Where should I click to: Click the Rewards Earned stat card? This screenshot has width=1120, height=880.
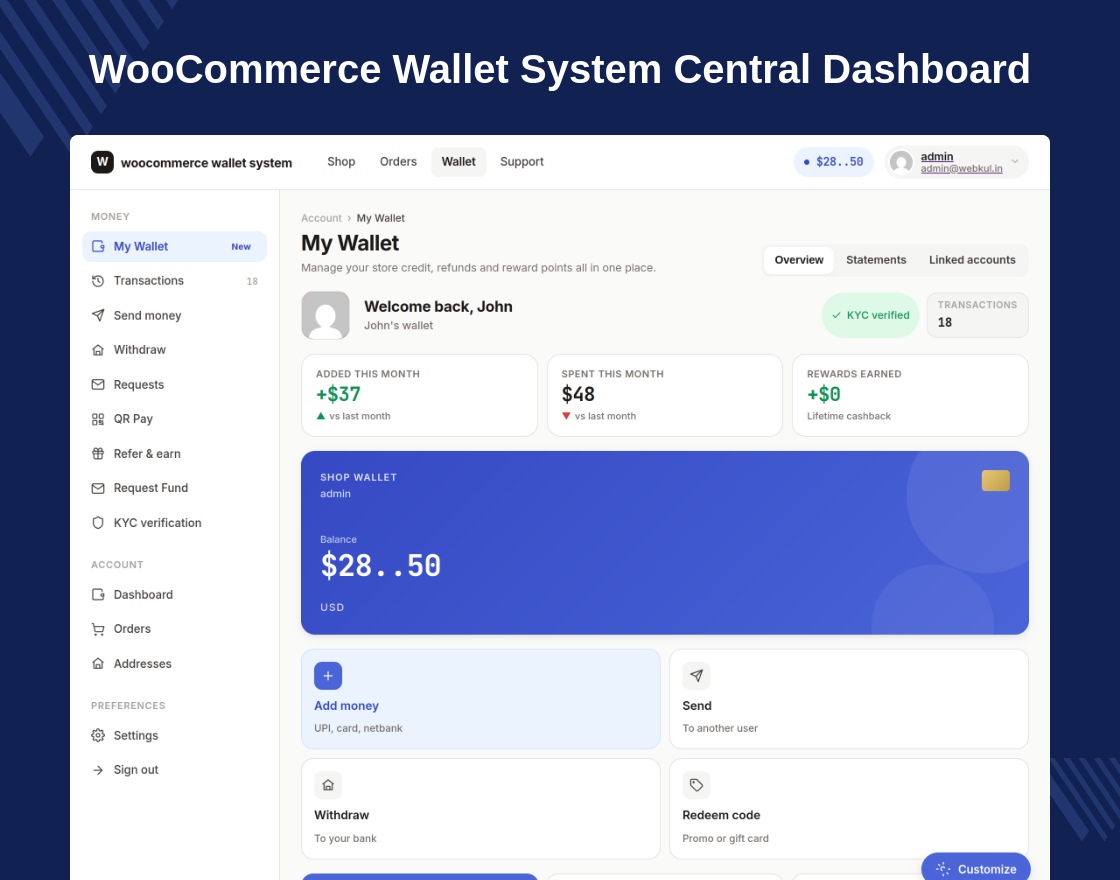(x=910, y=395)
